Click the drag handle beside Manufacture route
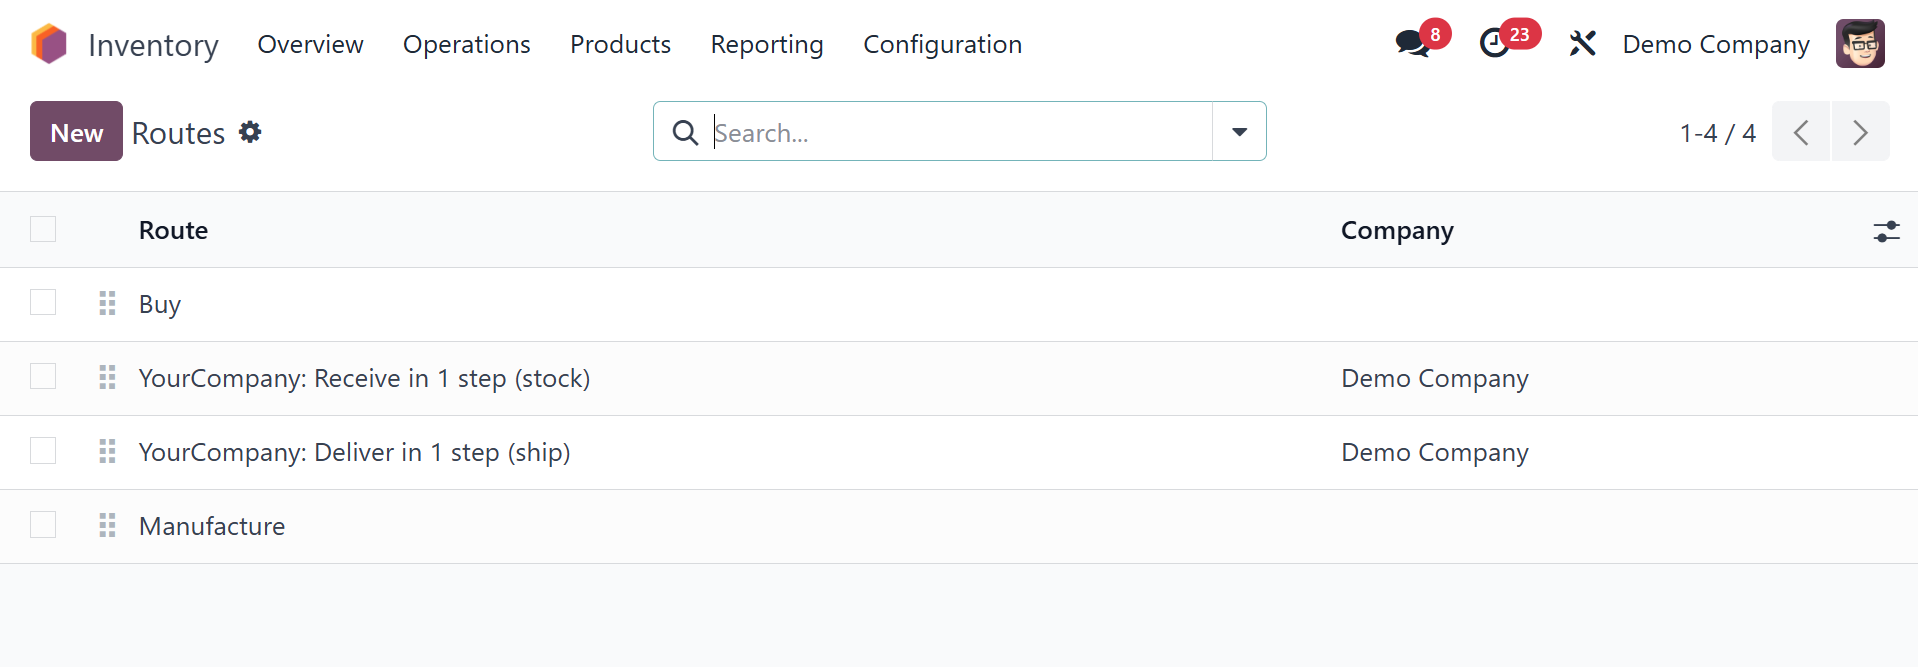Viewport: 1918px width, 667px height. click(x=108, y=525)
